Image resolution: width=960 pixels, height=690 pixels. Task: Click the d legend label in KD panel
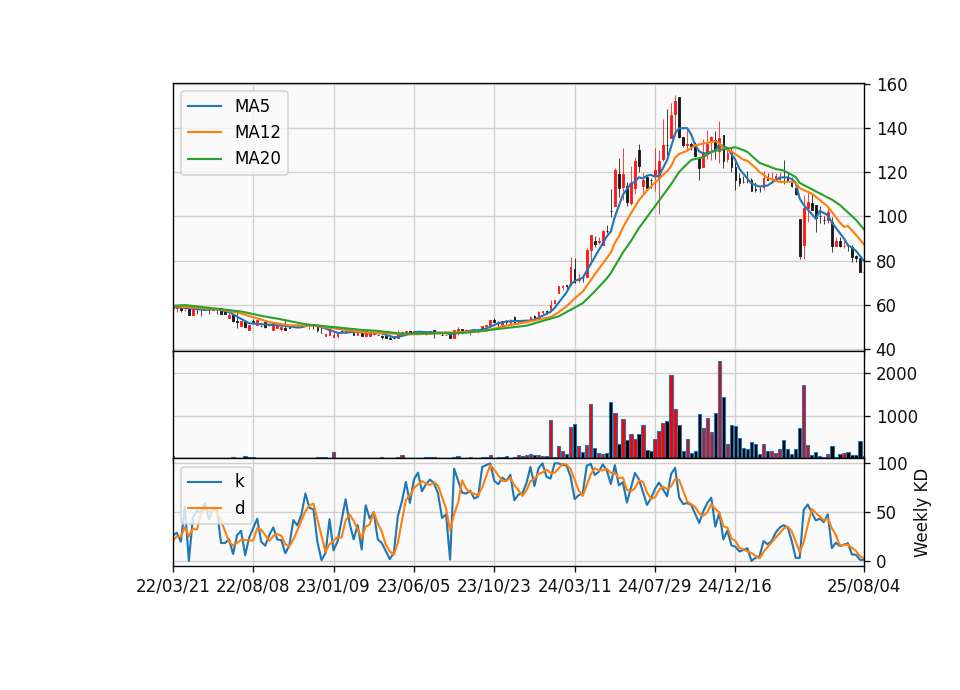pos(239,508)
